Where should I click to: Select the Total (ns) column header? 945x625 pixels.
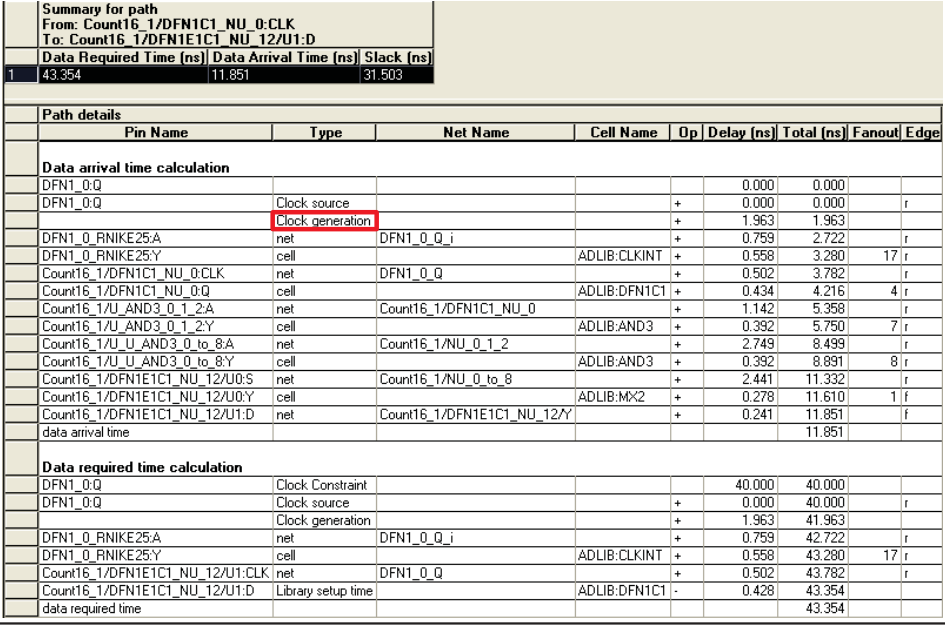pyautogui.click(x=814, y=132)
